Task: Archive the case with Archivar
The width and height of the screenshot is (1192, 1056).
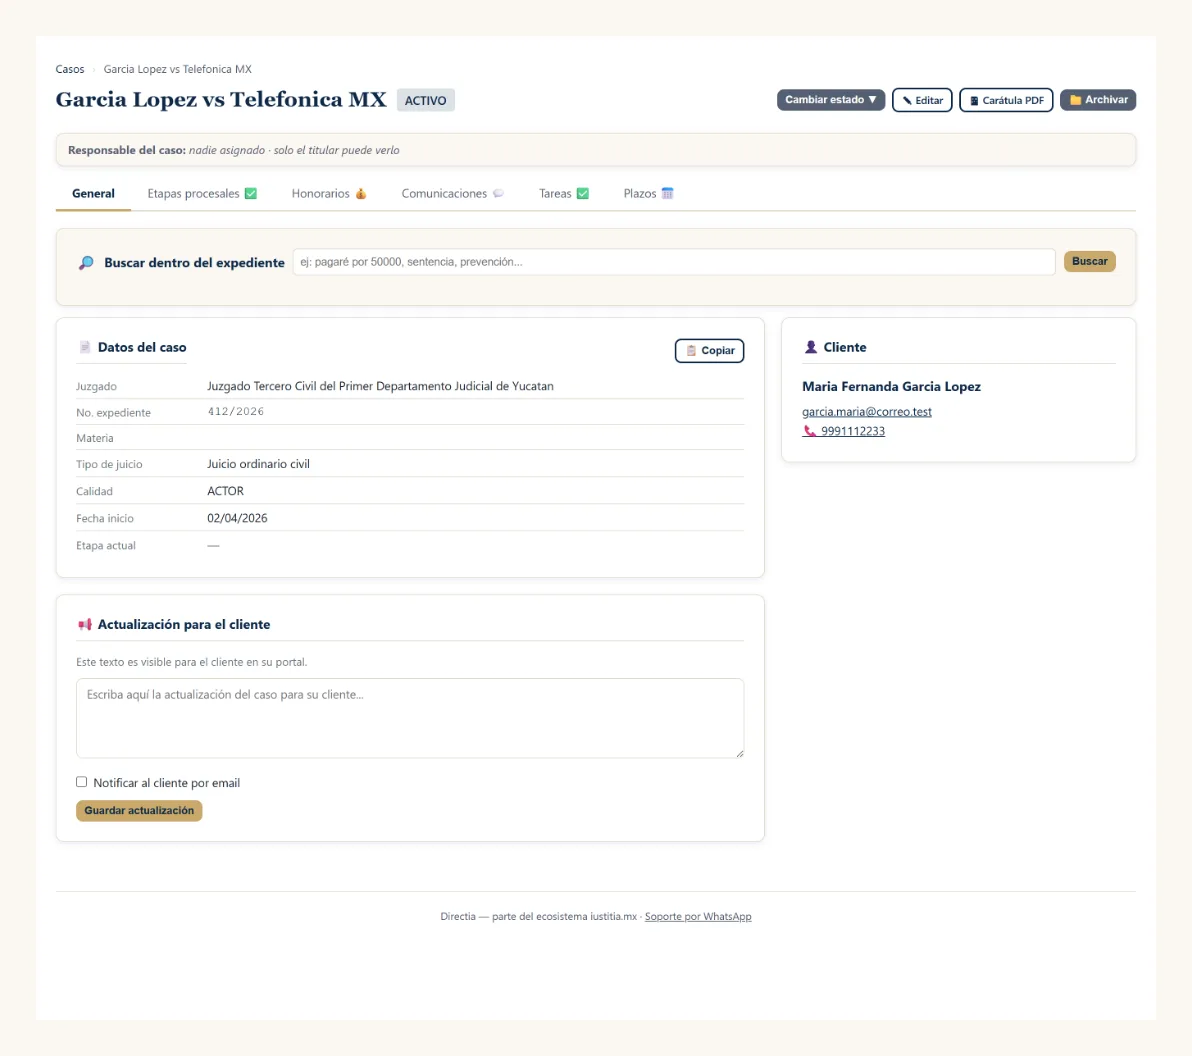Action: [1098, 100]
